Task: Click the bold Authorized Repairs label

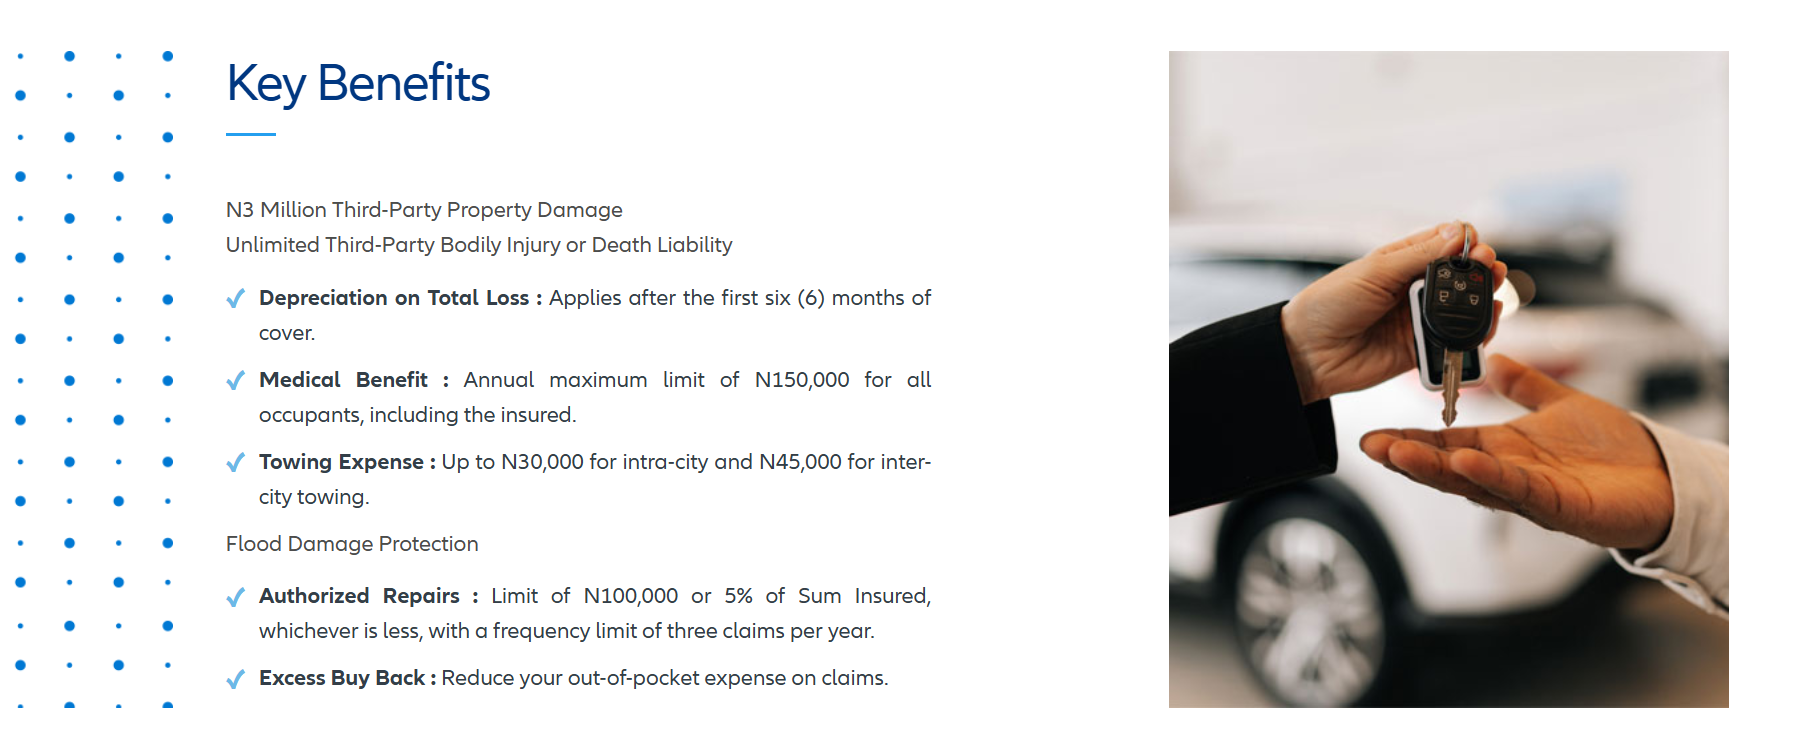Action: coord(359,596)
